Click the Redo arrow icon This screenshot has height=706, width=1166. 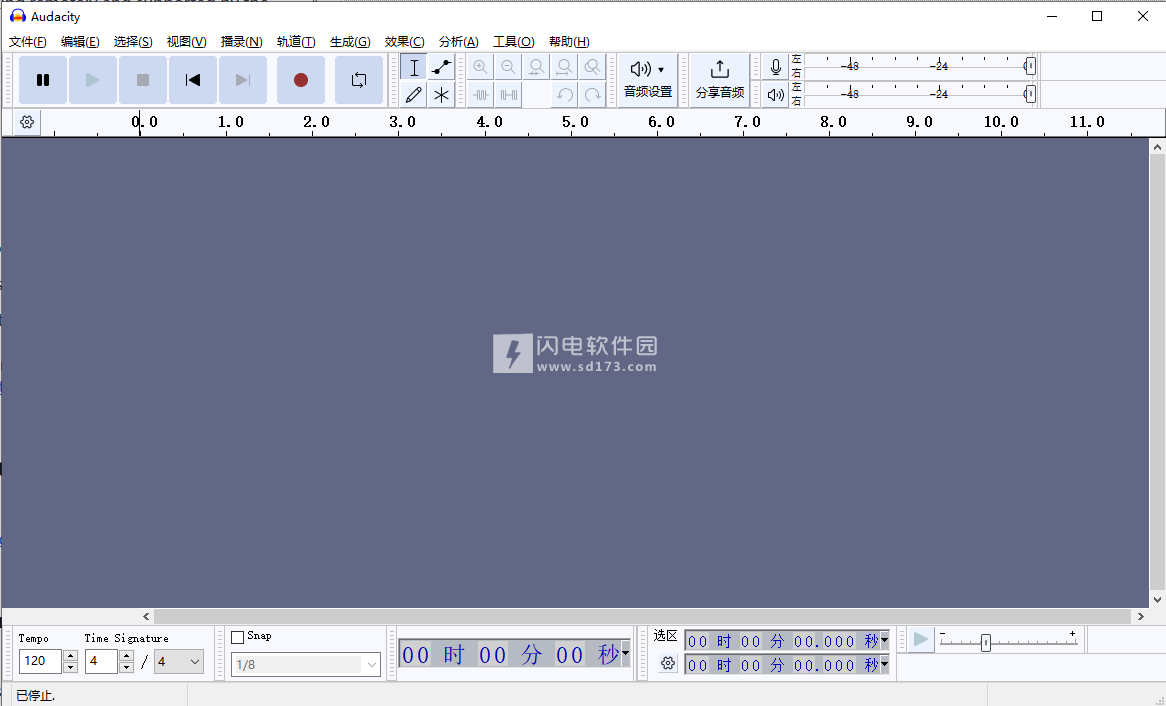593,95
